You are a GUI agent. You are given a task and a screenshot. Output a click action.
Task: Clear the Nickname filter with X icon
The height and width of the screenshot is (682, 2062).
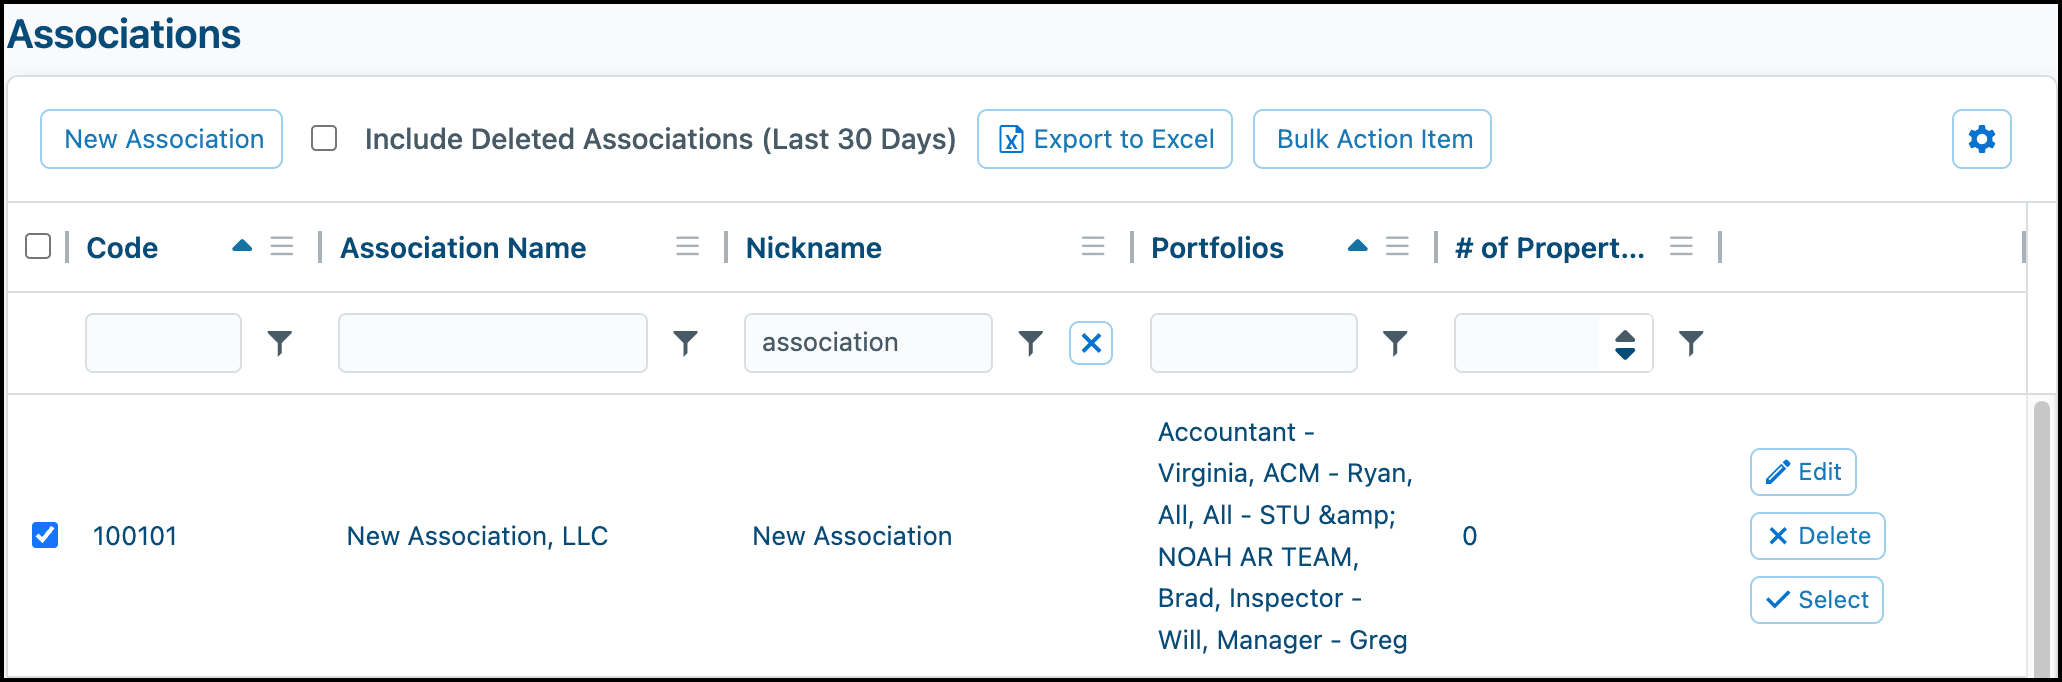(1091, 343)
